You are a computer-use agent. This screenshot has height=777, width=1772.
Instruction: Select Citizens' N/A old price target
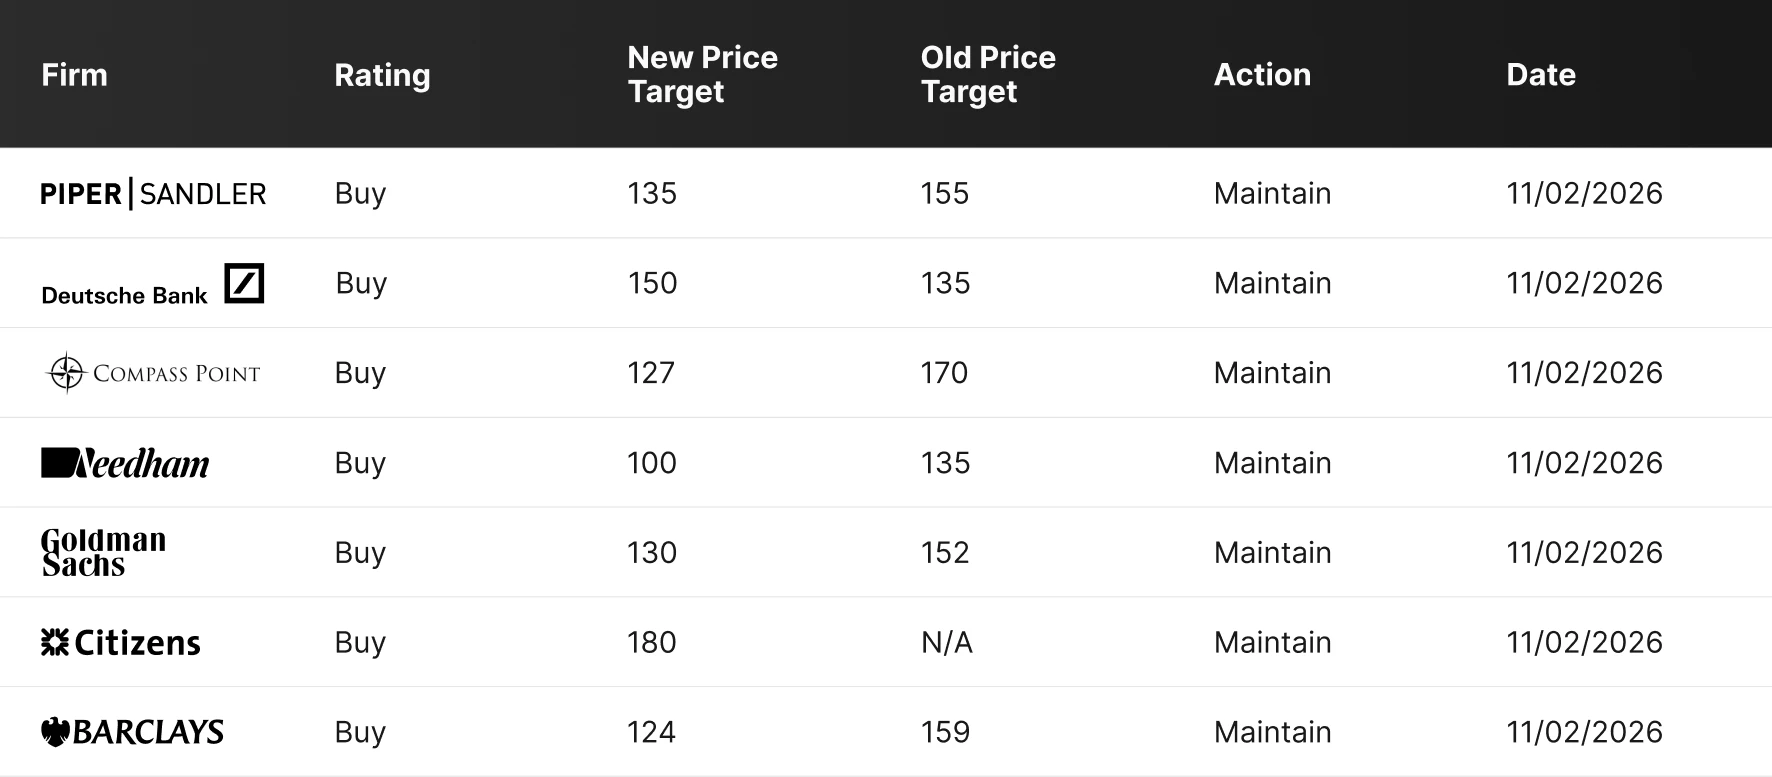click(946, 642)
